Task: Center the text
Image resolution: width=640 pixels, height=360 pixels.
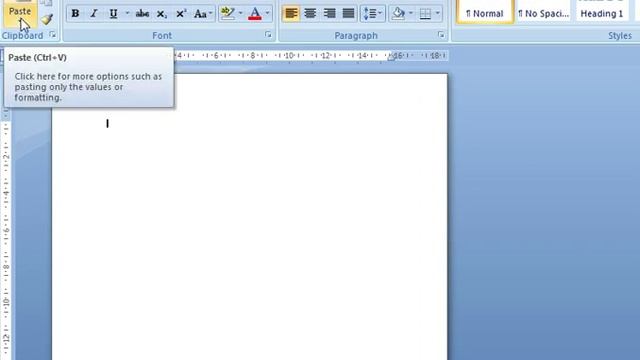Action: pos(310,13)
